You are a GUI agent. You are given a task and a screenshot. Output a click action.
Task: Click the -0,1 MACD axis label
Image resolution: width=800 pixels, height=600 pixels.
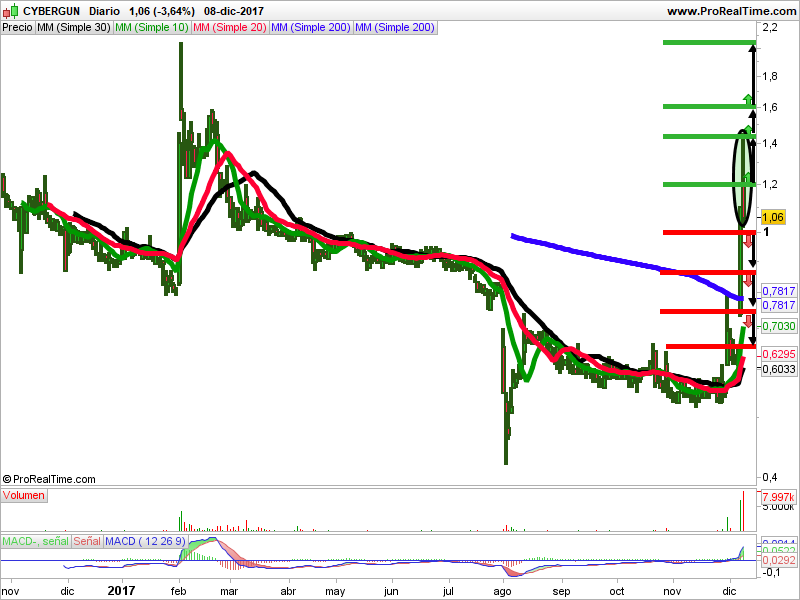[771, 572]
